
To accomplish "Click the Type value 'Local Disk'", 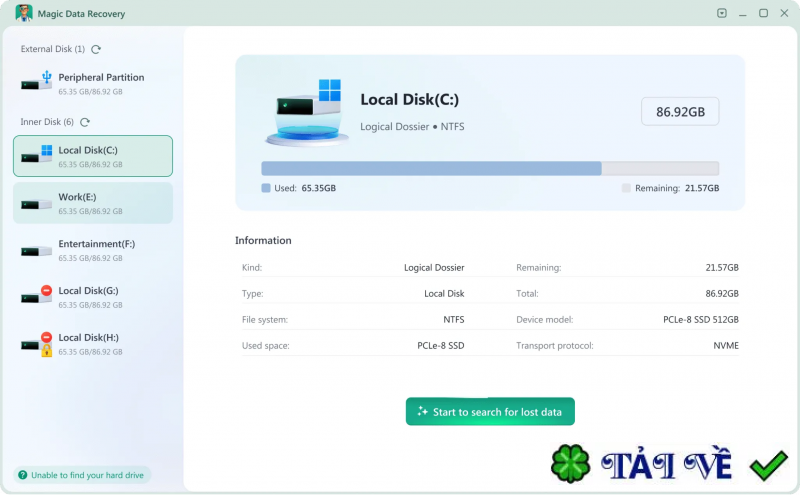I will click(x=444, y=293).
